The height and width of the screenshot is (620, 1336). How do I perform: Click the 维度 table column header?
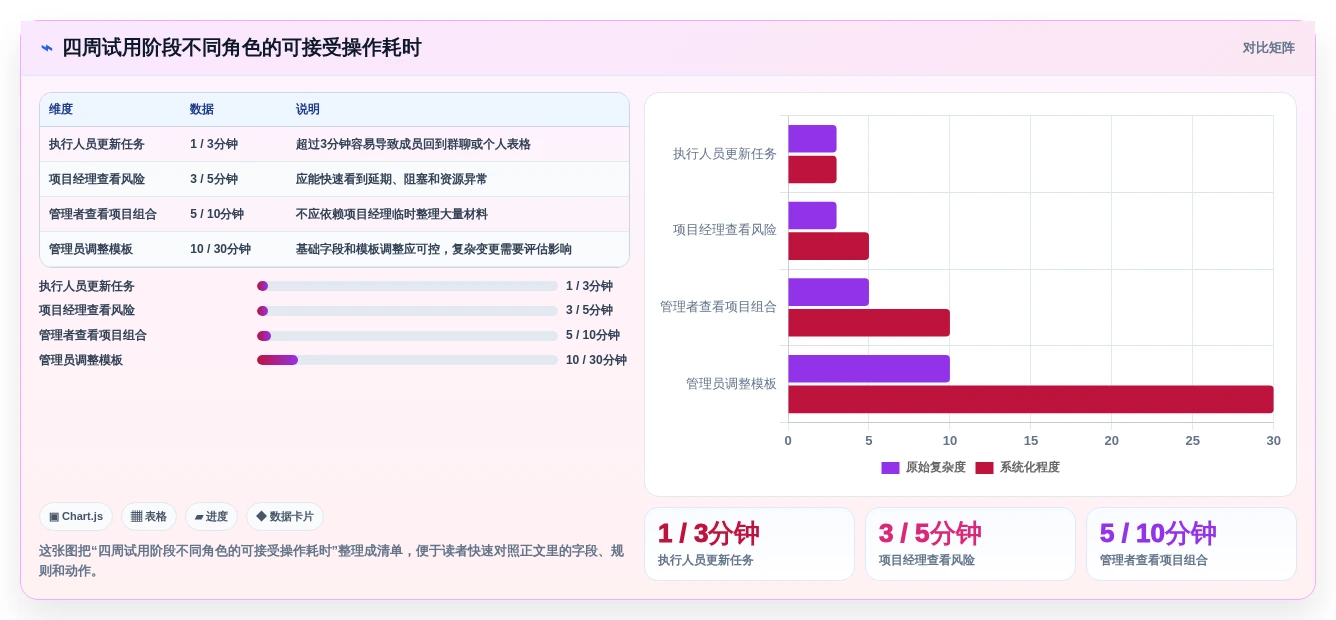coord(61,110)
